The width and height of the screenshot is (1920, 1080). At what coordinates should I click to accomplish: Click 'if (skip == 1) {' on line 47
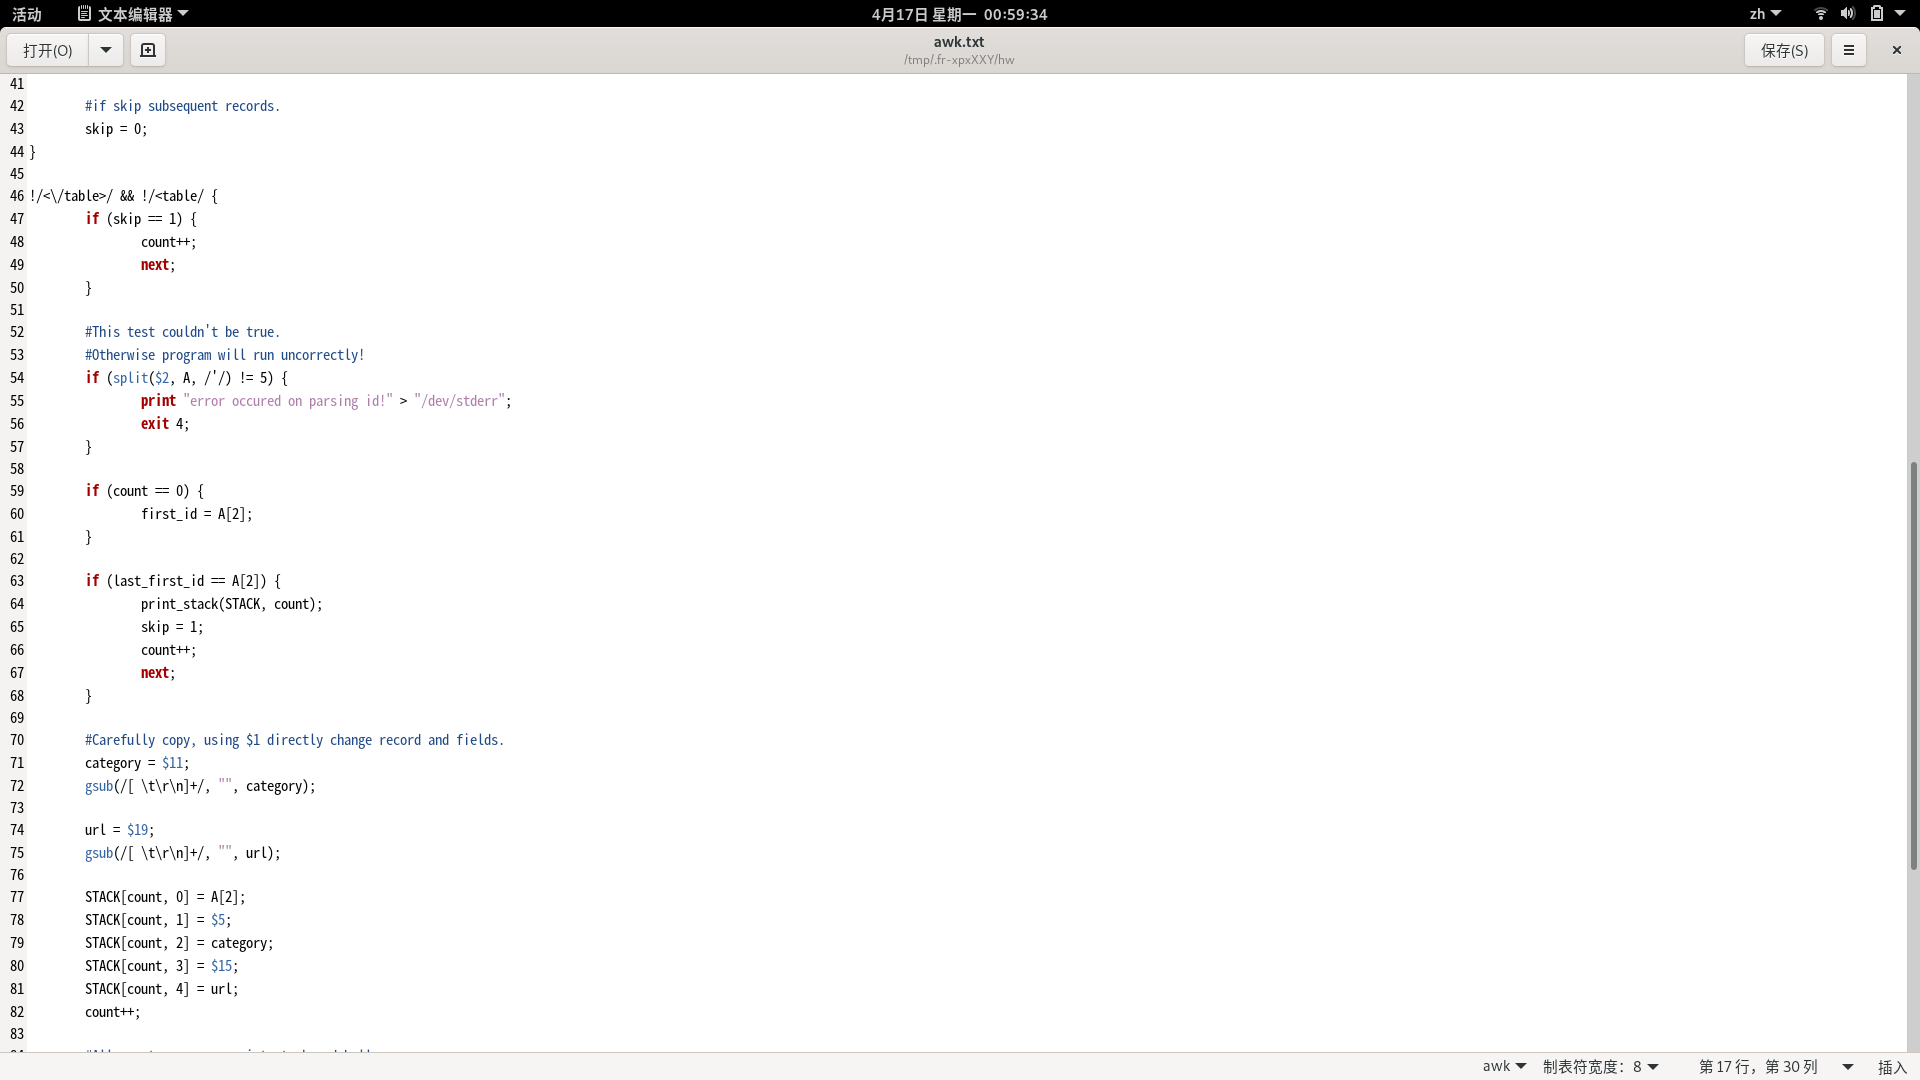point(141,219)
